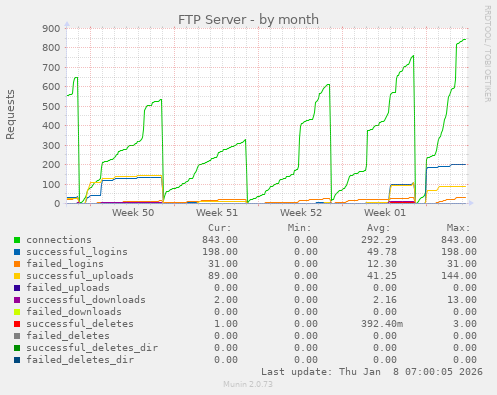497x395 pixels.
Task: Click the right arrowhead of the x-axis
Action: (x=471, y=203)
